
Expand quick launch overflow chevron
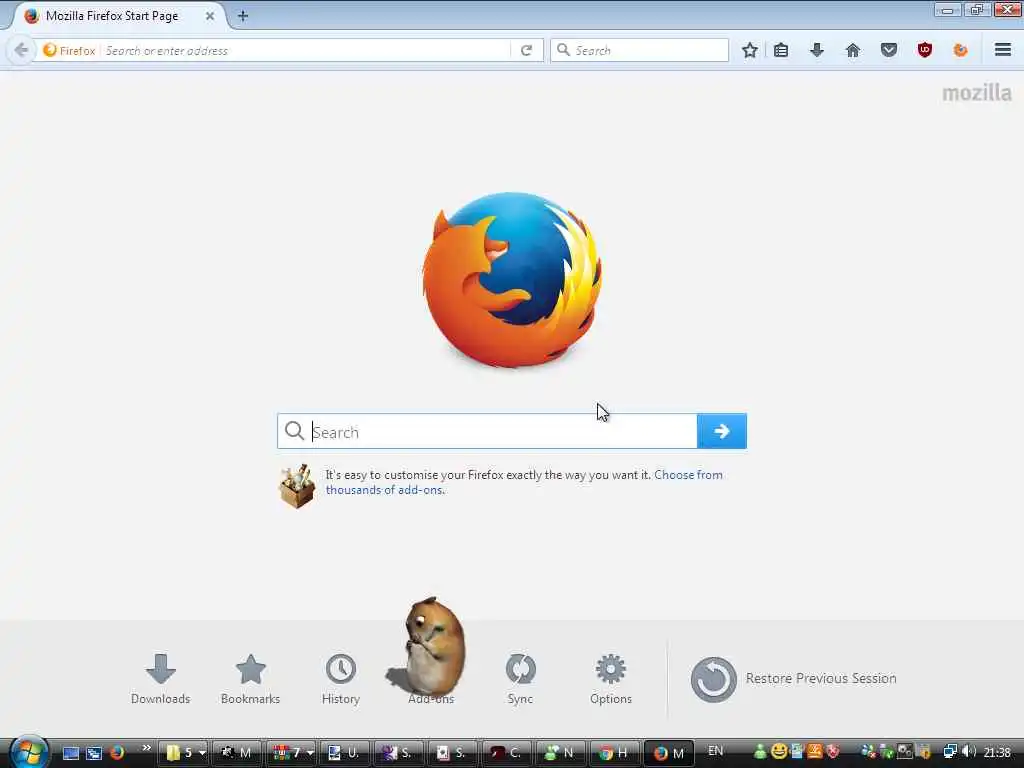coord(146,748)
